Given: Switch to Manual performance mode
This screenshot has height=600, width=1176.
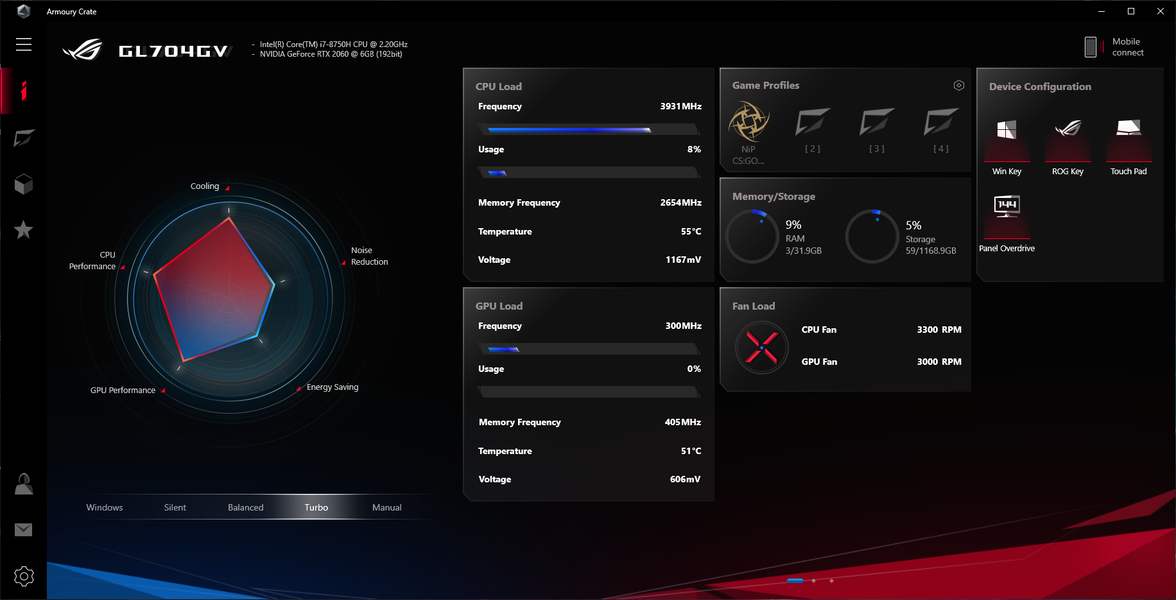Looking at the screenshot, I should click(387, 508).
